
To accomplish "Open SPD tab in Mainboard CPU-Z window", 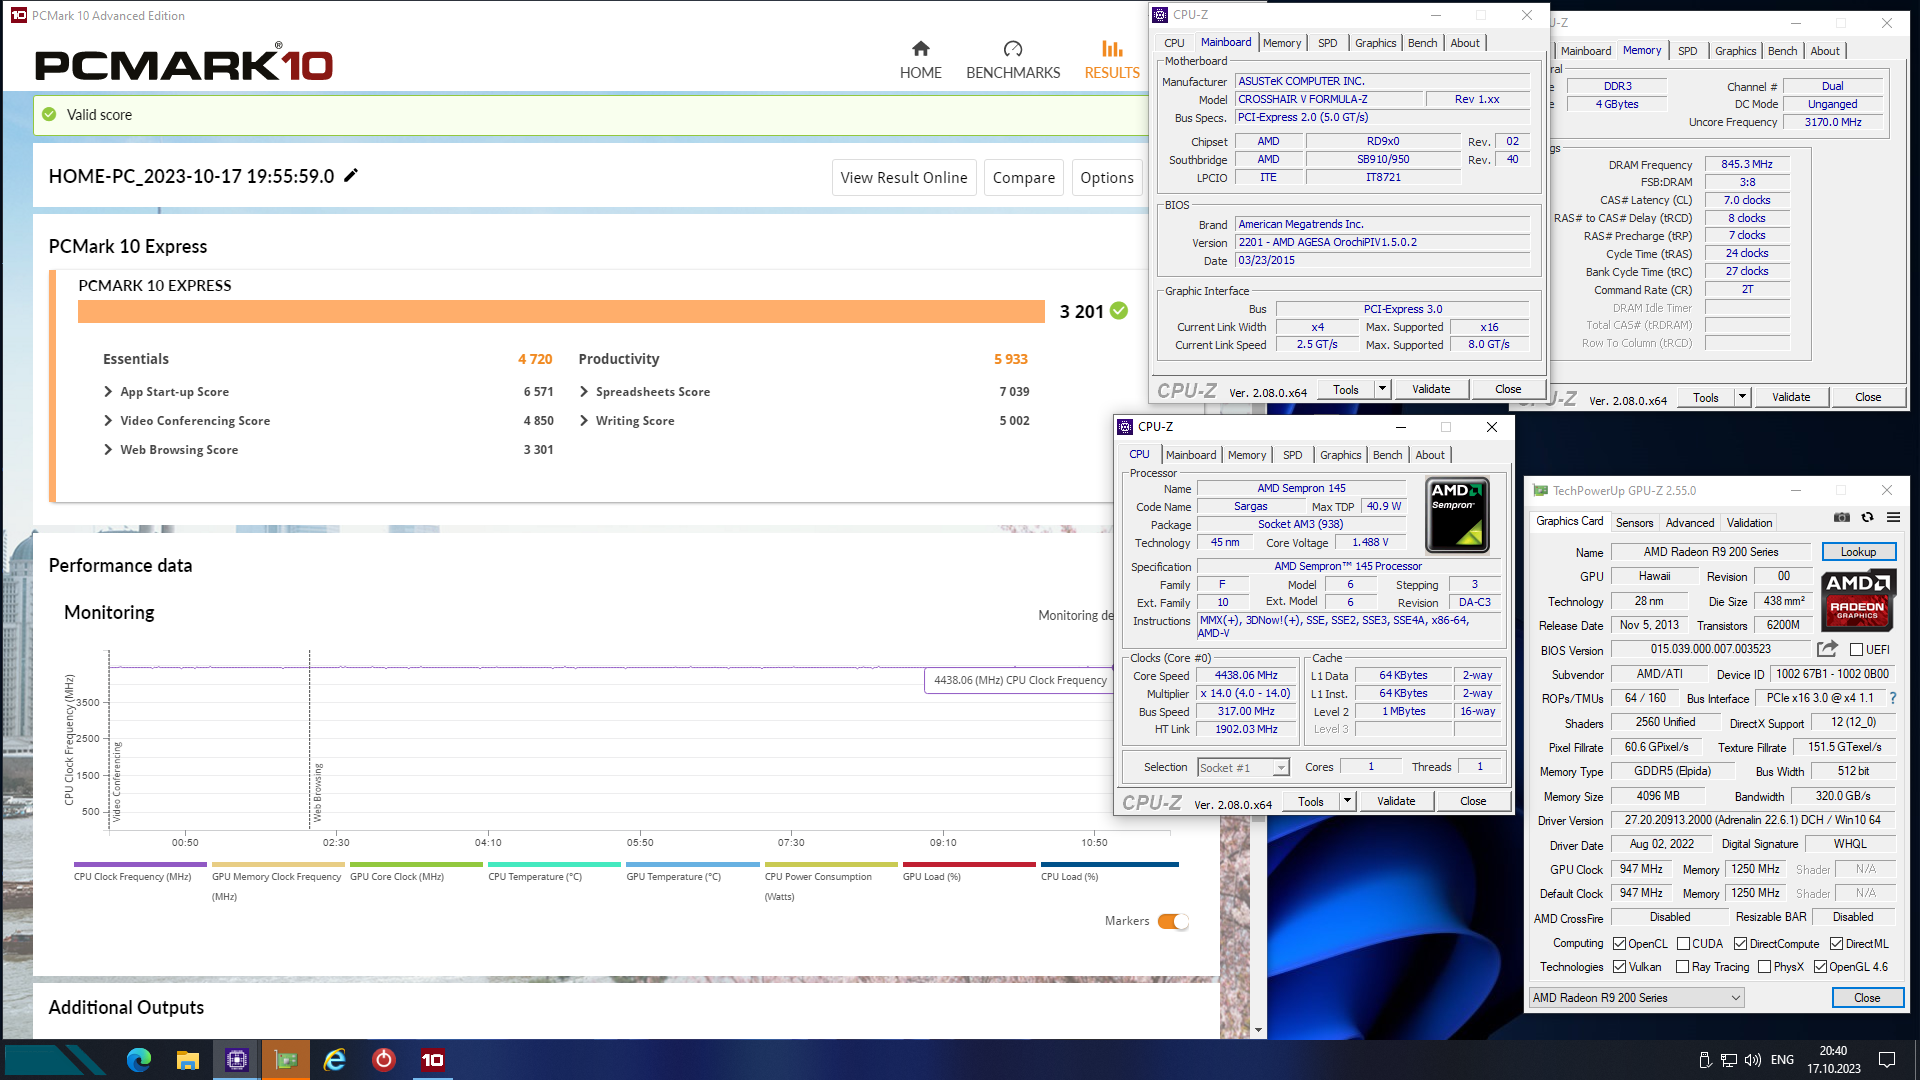I will pos(1327,43).
